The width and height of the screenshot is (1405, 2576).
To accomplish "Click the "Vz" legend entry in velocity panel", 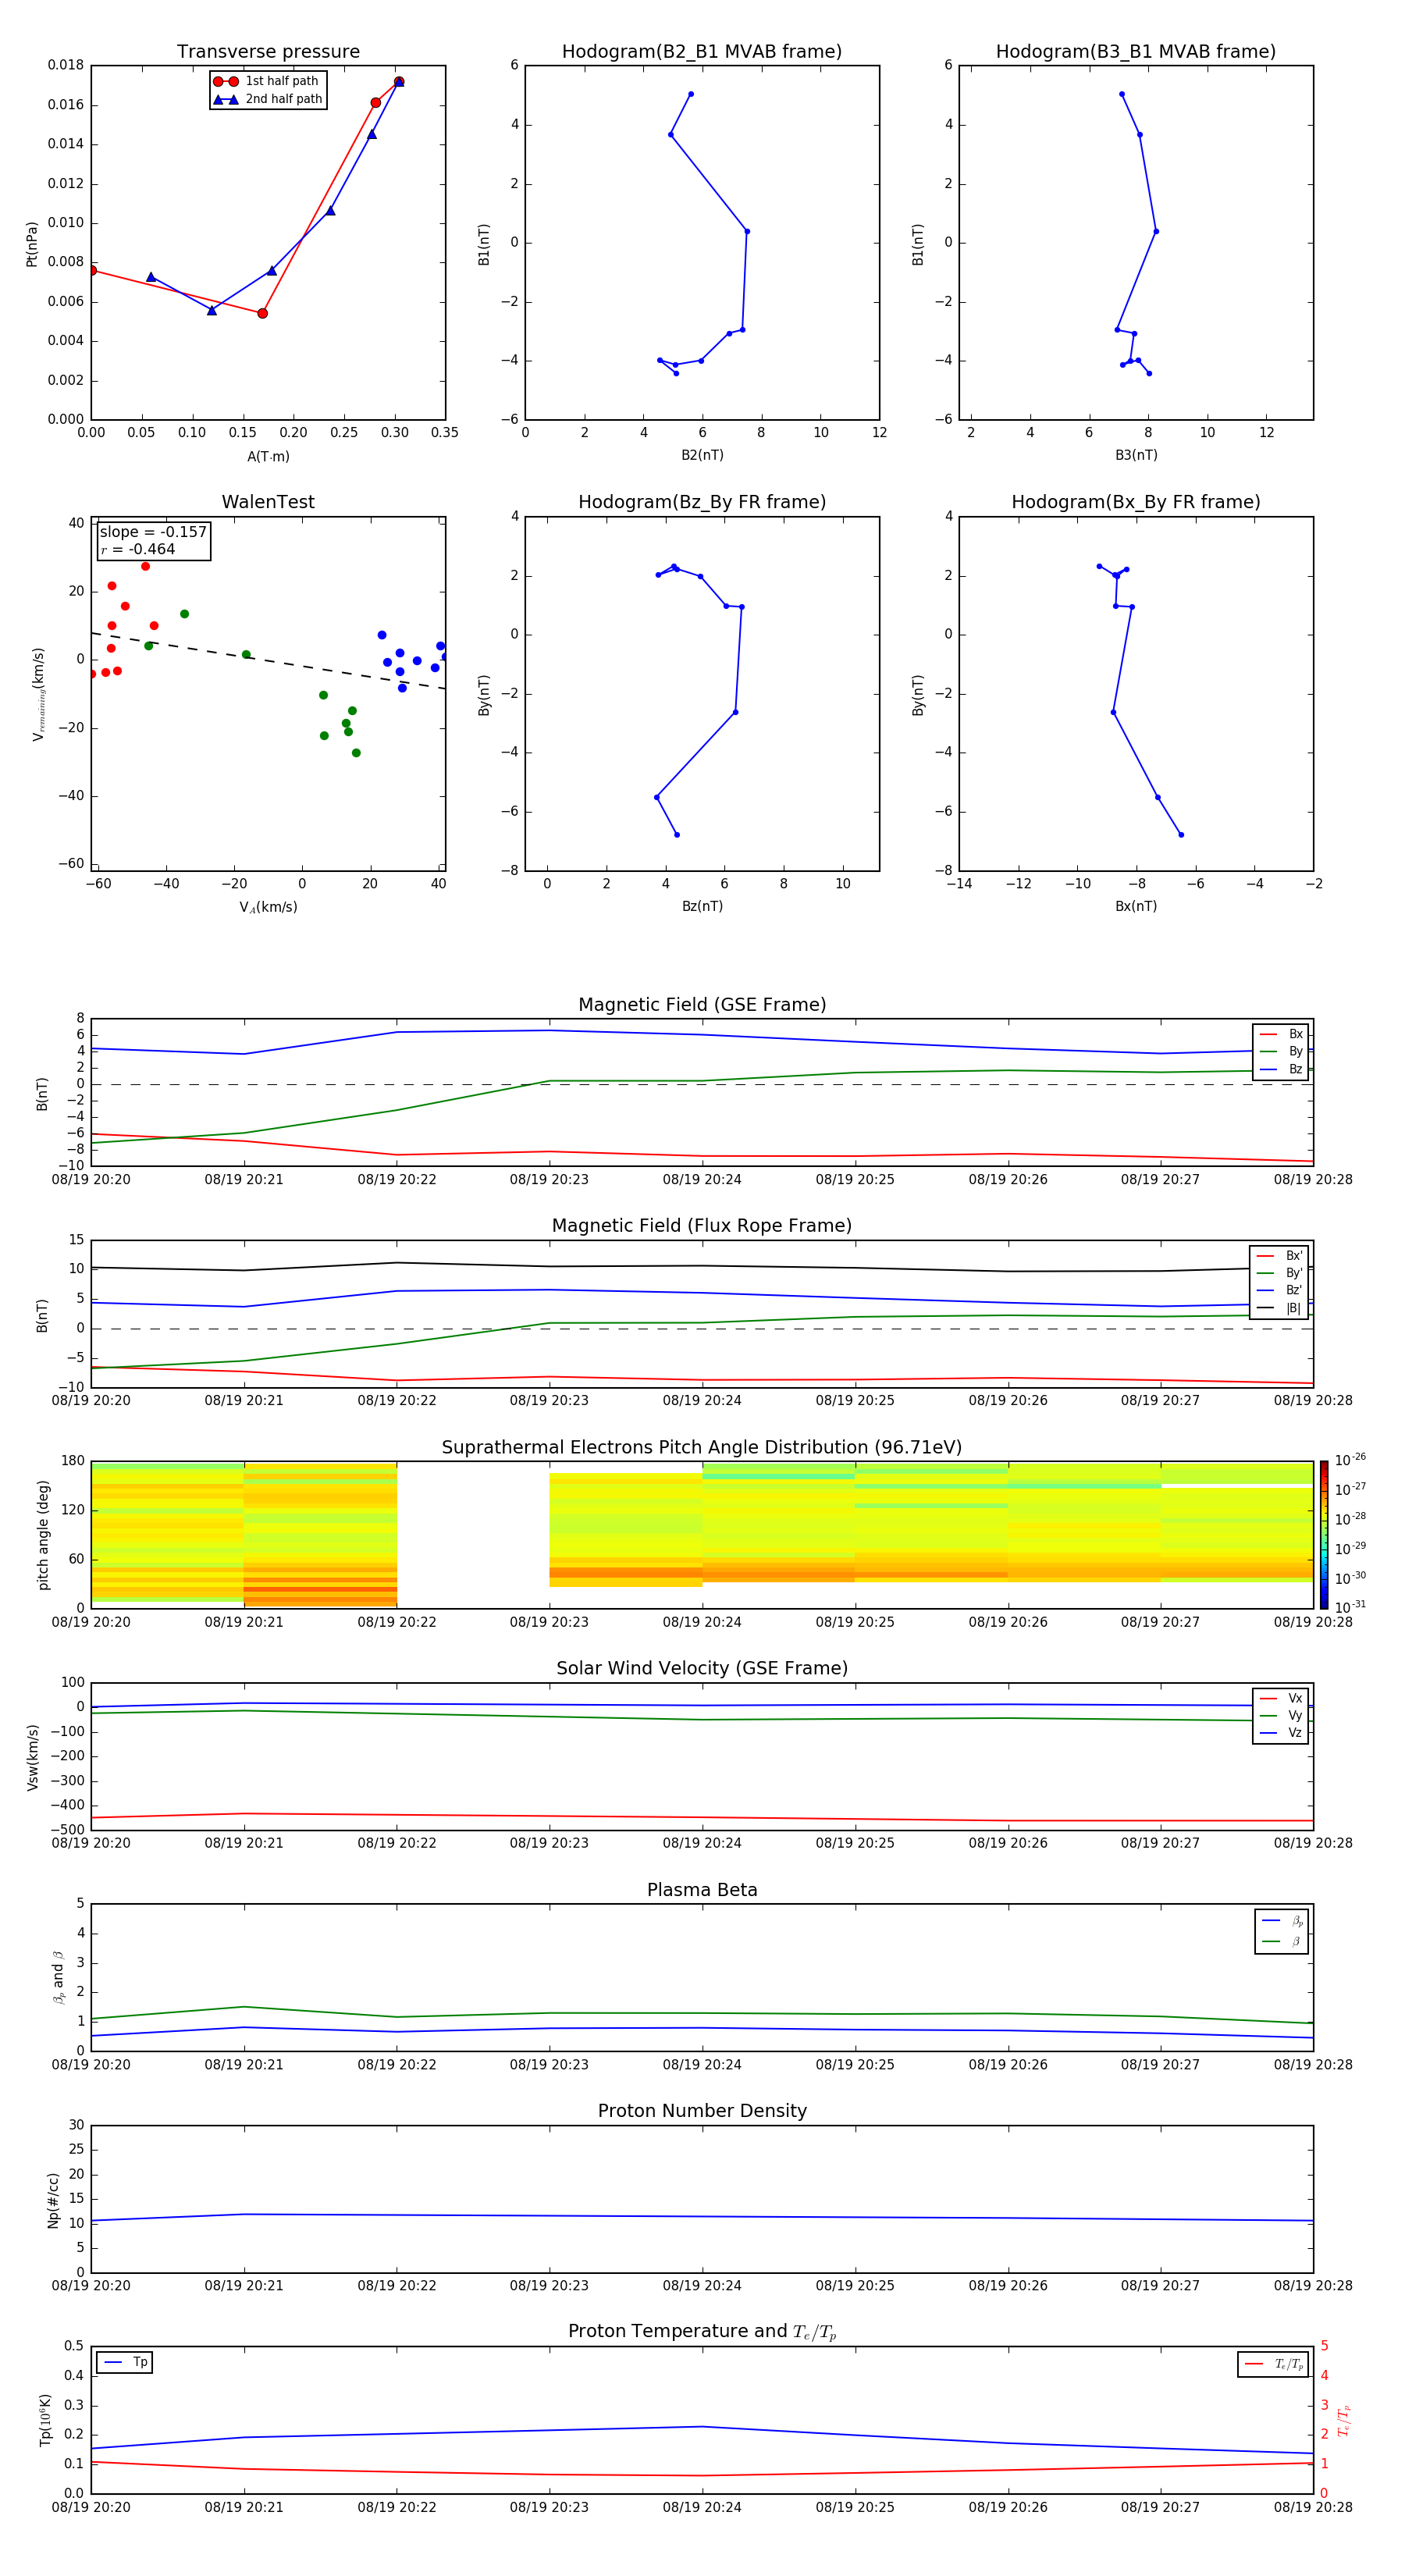I will pos(1281,1733).
